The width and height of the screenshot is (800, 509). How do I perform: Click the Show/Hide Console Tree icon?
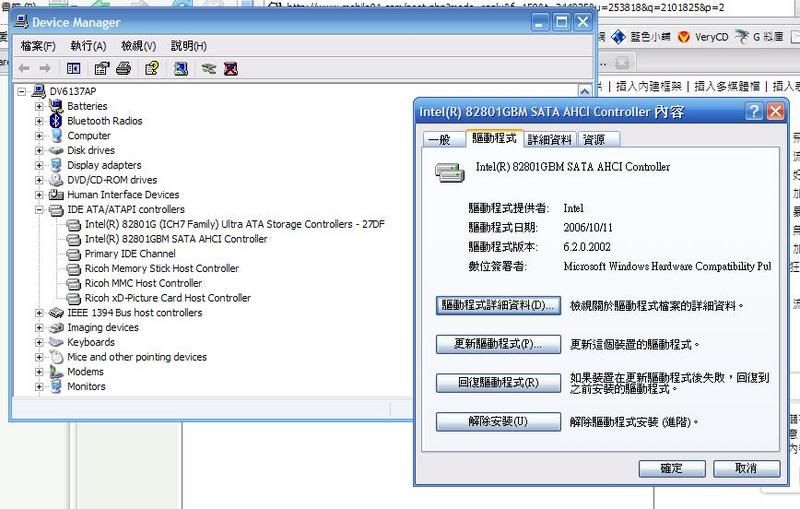click(x=73, y=69)
